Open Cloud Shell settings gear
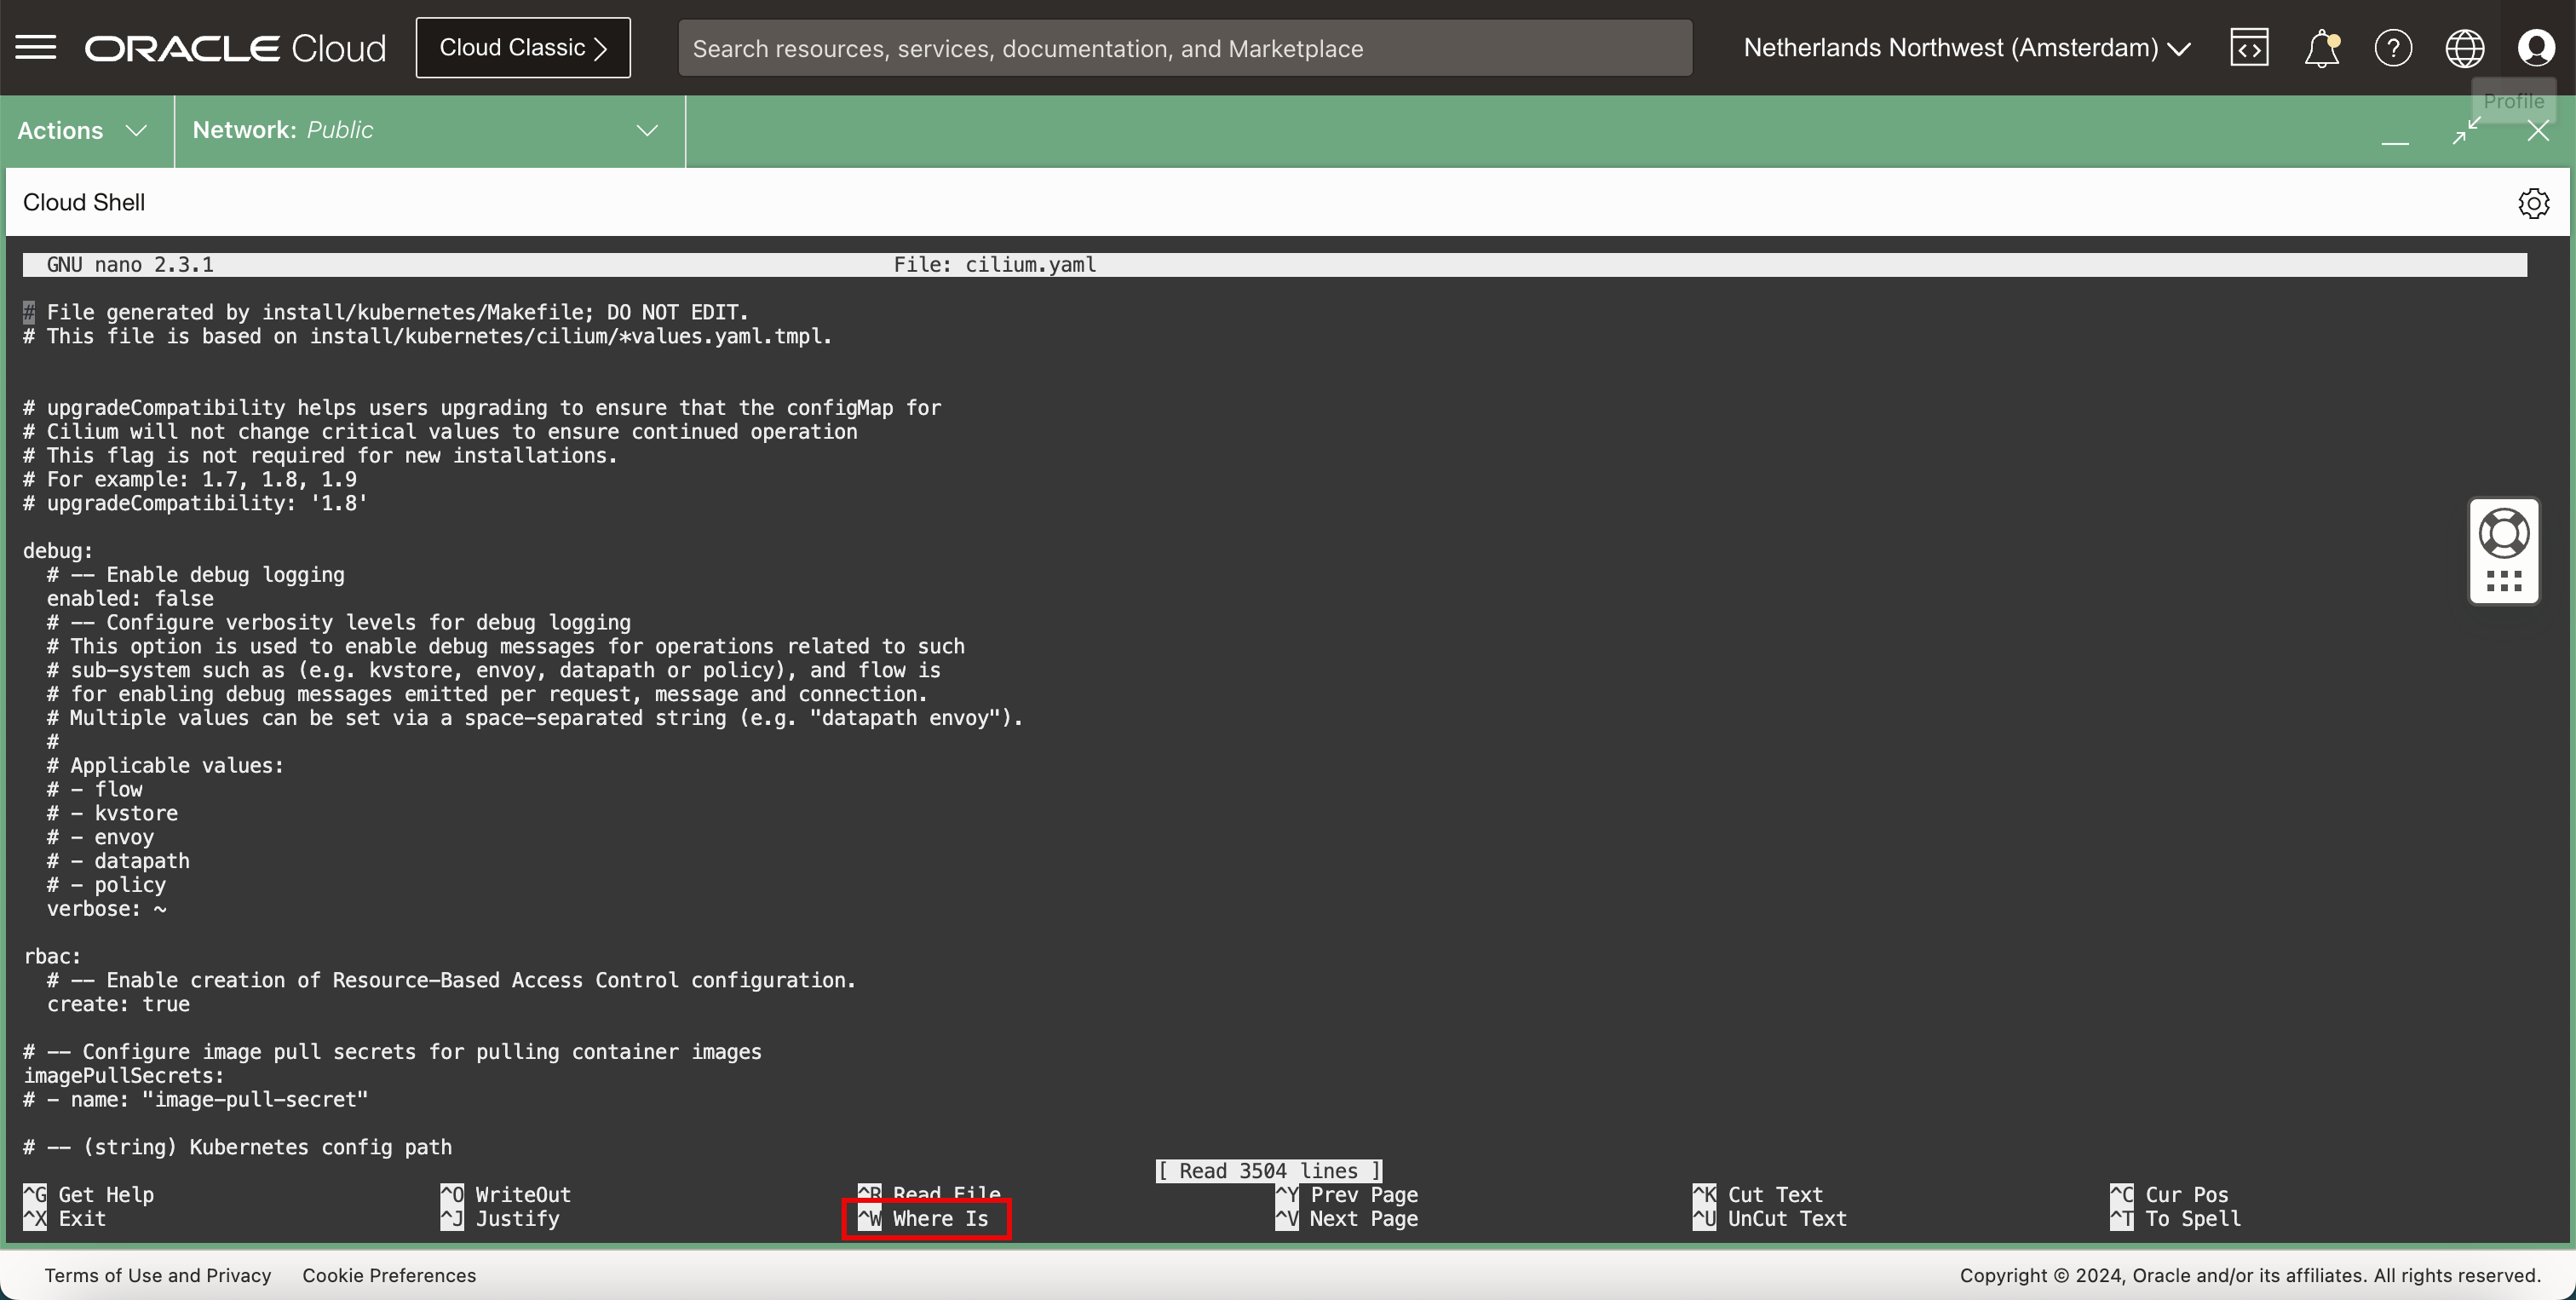This screenshot has height=1300, width=2576. point(2533,203)
